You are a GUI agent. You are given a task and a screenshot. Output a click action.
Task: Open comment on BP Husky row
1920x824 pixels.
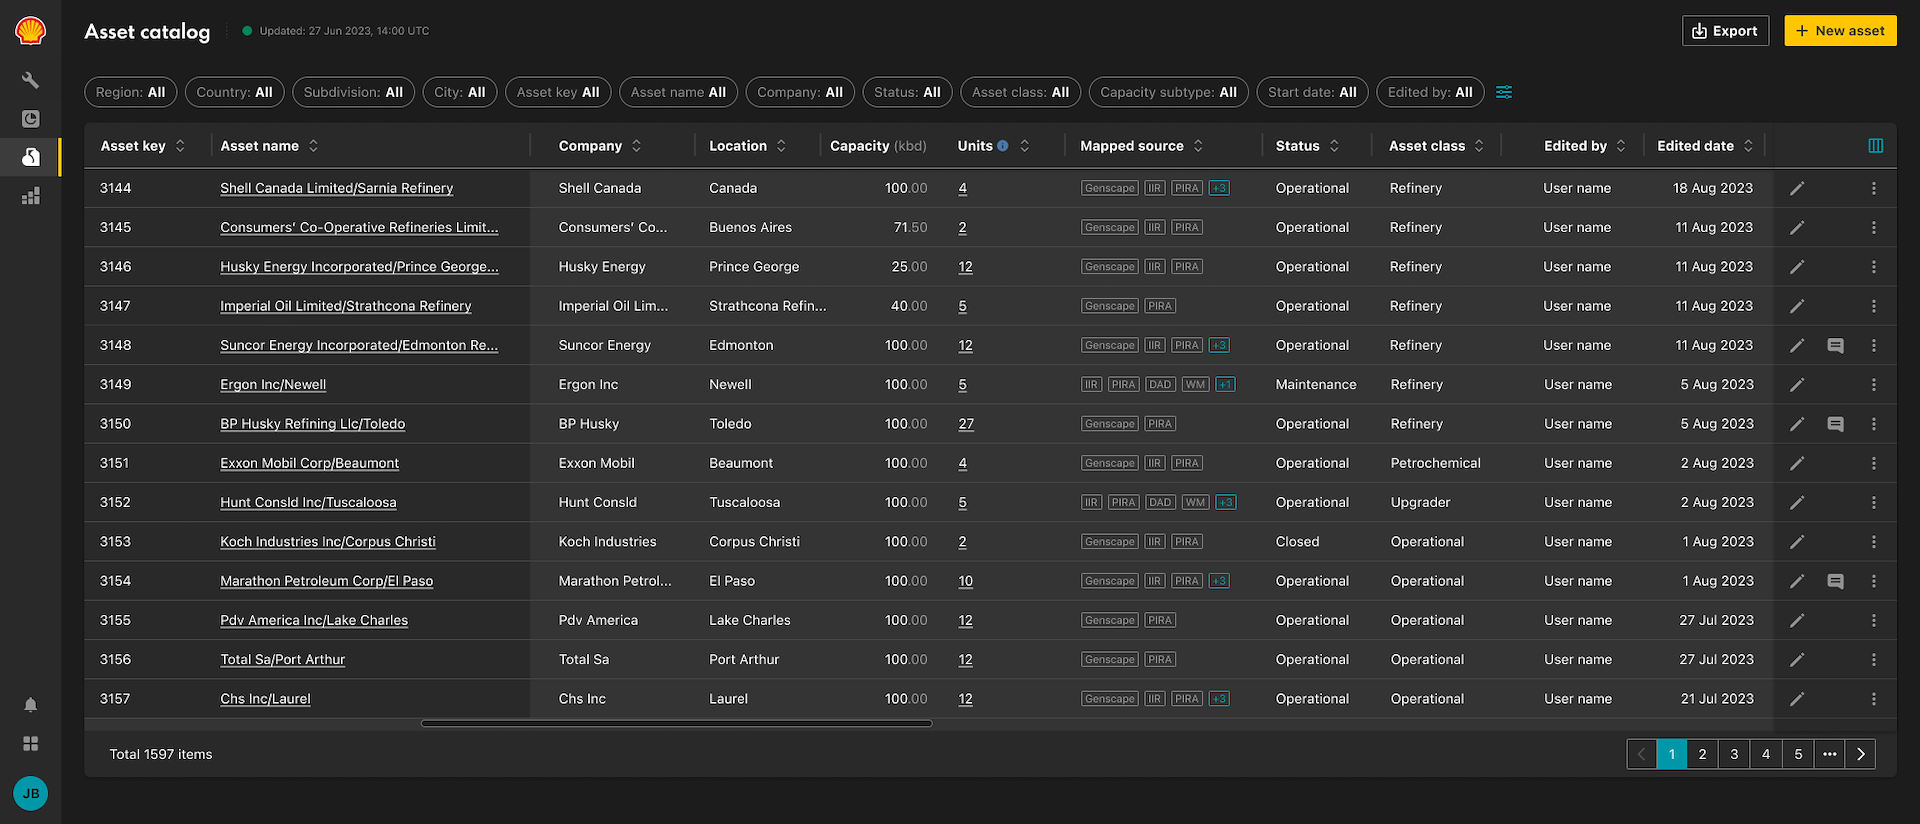1836,424
